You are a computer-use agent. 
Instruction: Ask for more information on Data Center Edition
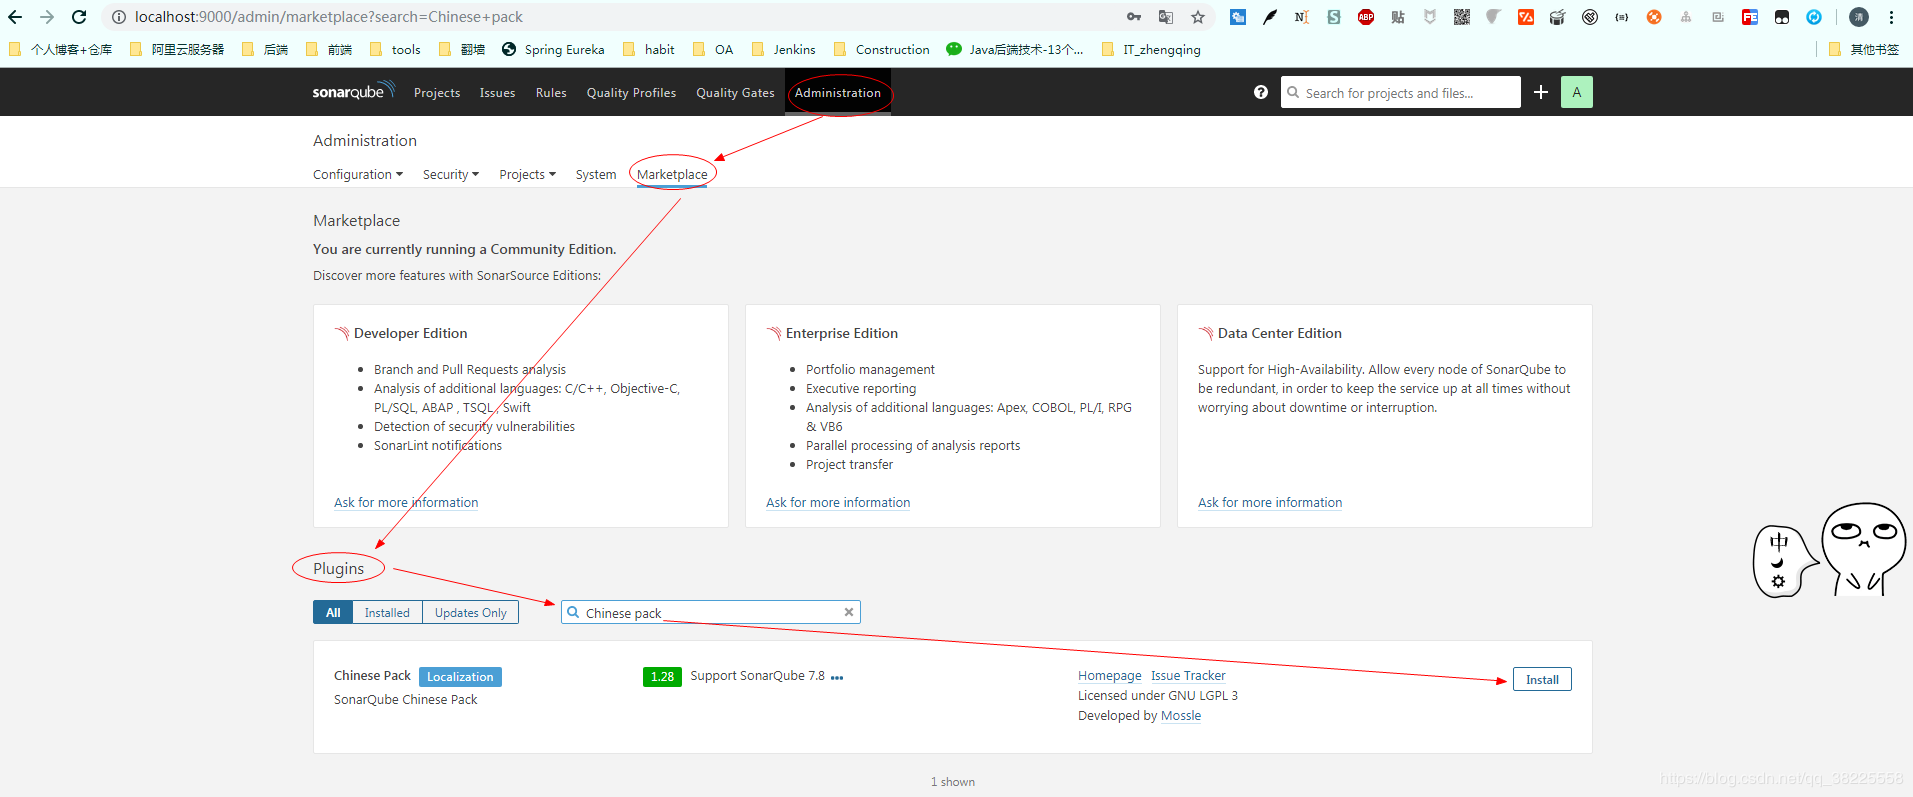point(1270,502)
